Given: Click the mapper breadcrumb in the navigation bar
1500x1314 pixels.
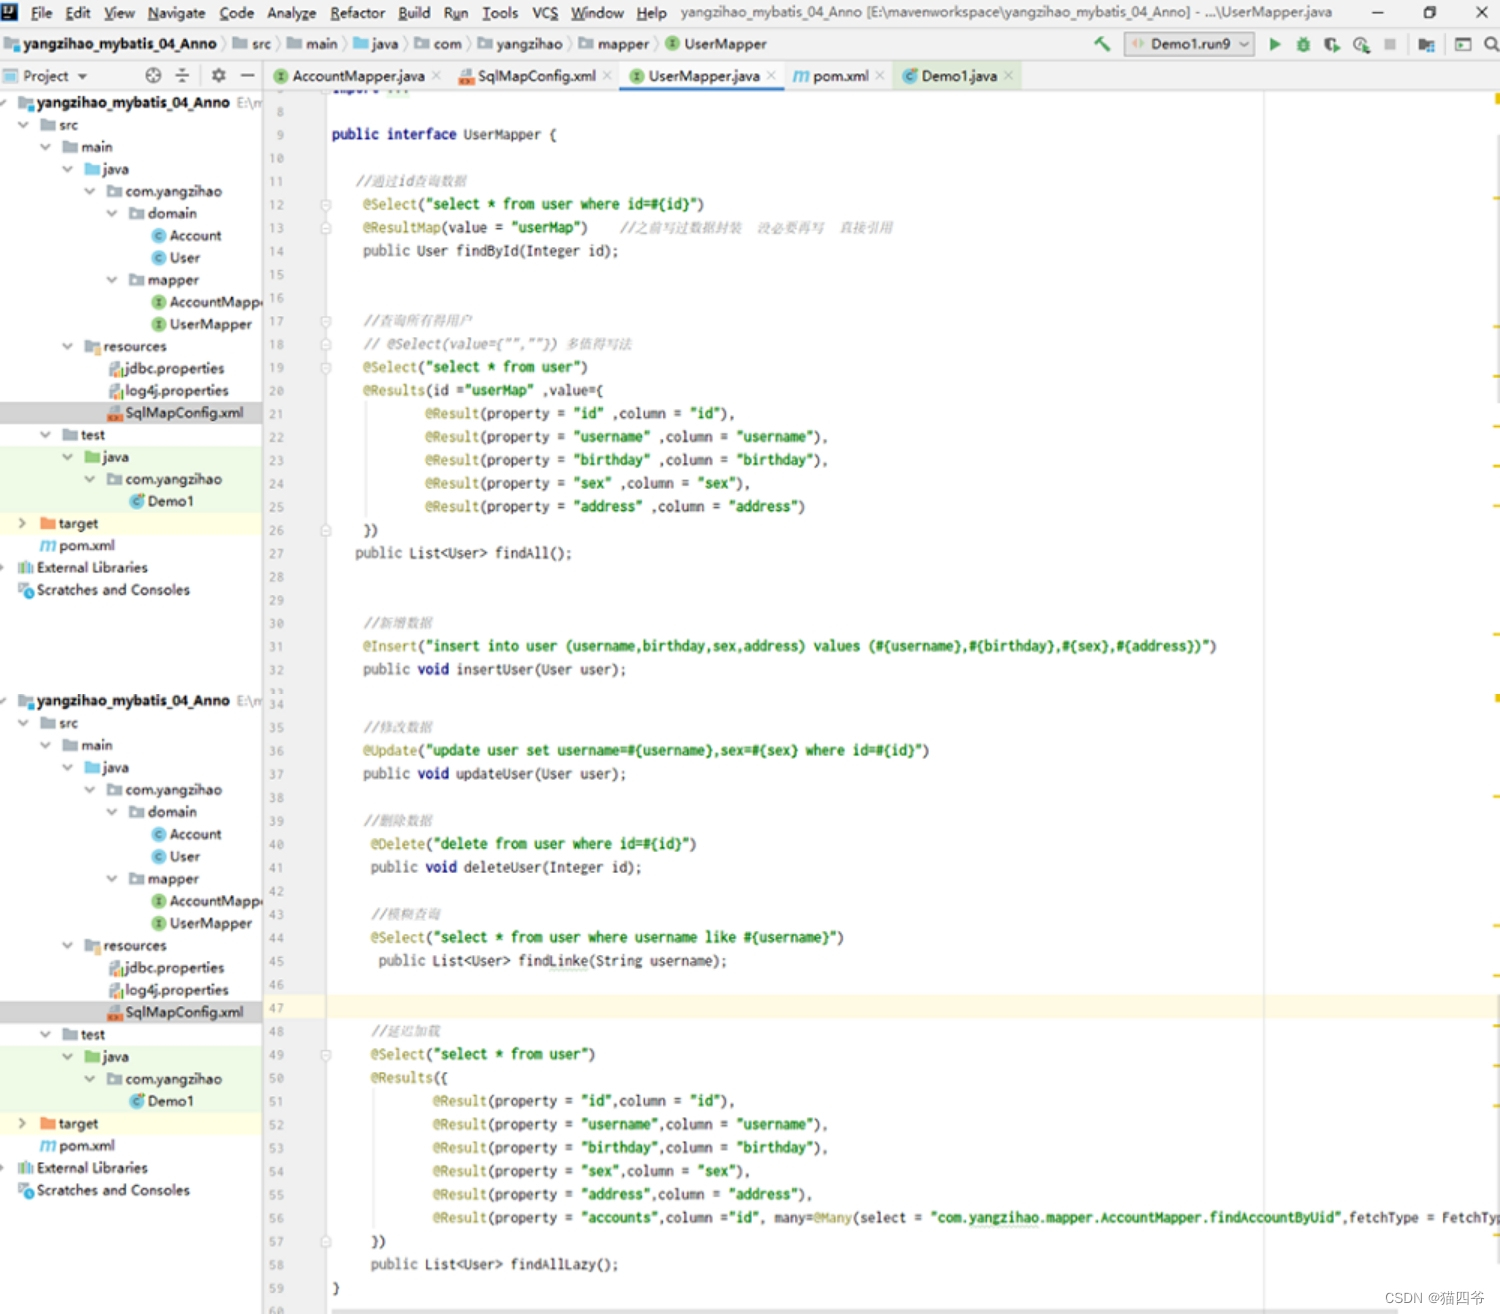Looking at the screenshot, I should click(x=622, y=44).
